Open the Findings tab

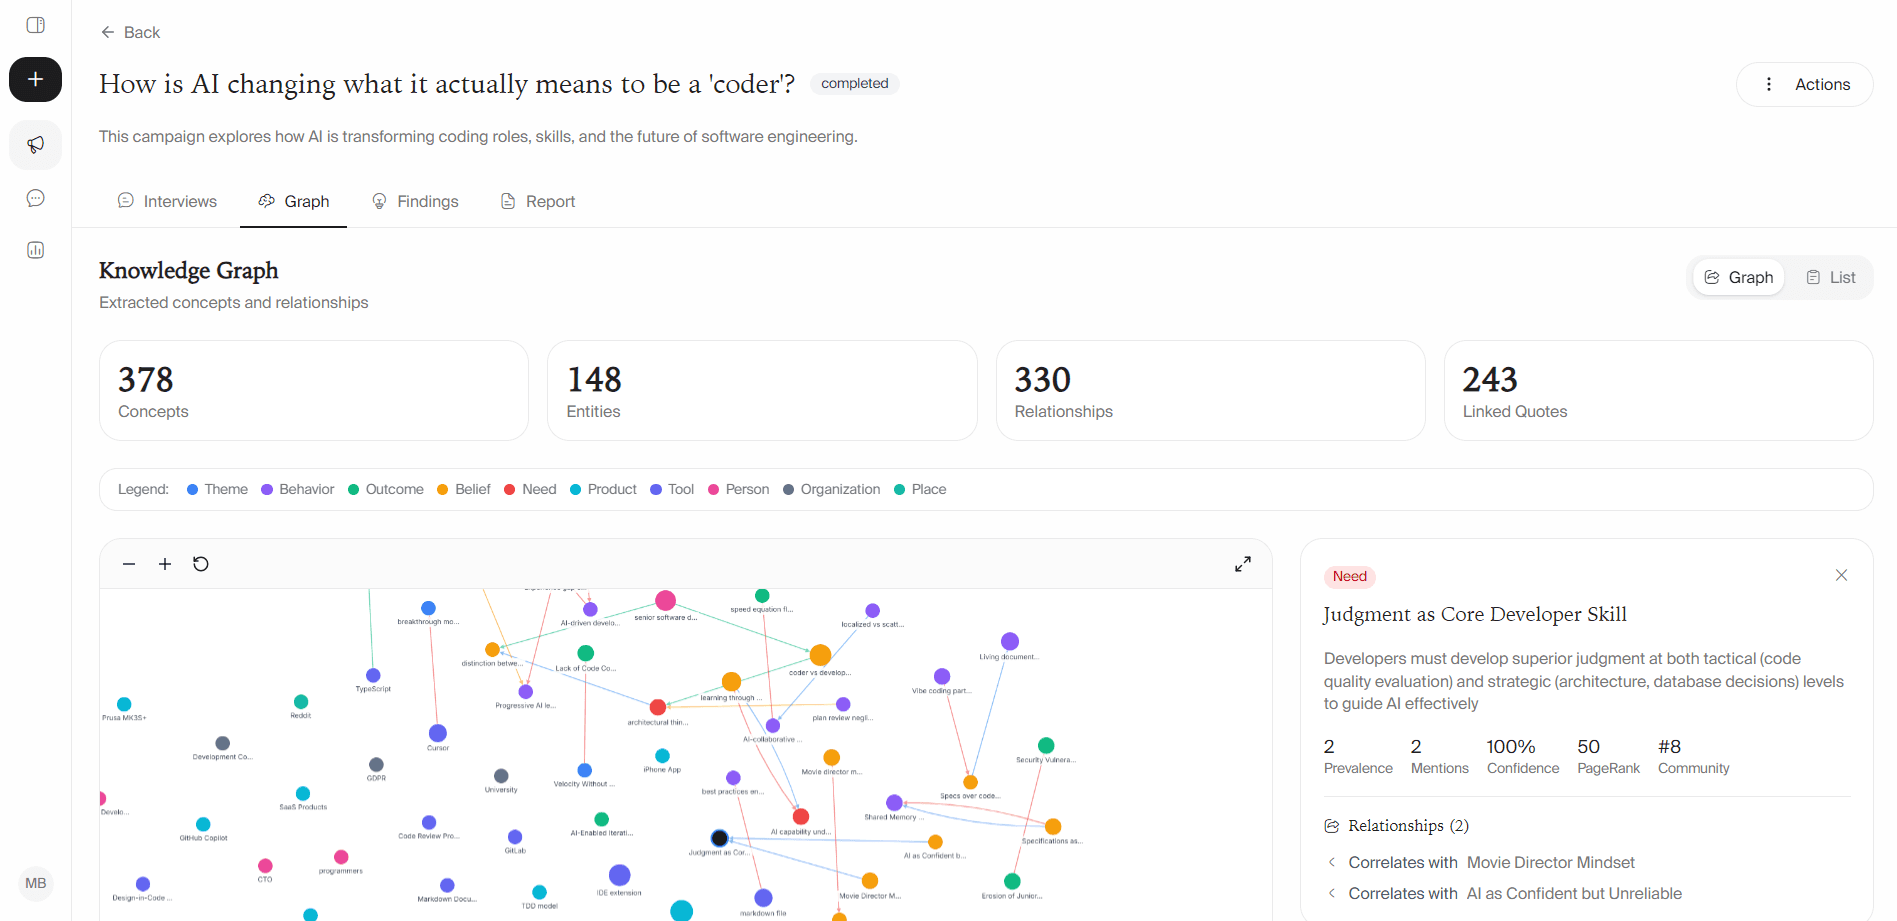(415, 200)
